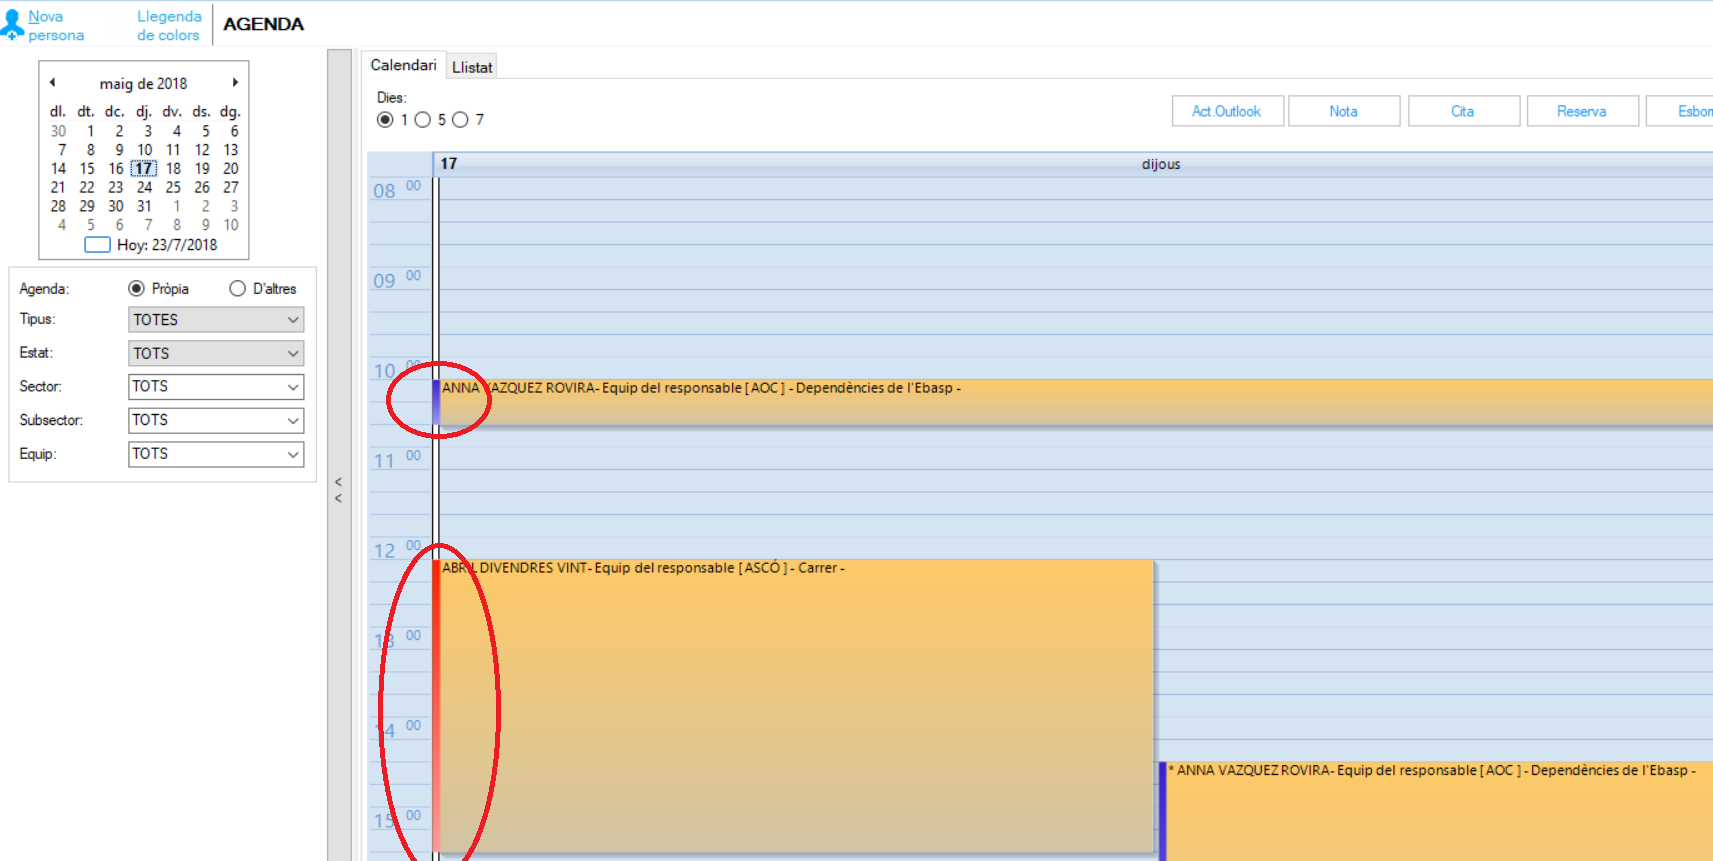Select 1 day view radio button
The image size is (1713, 861).
pos(385,120)
